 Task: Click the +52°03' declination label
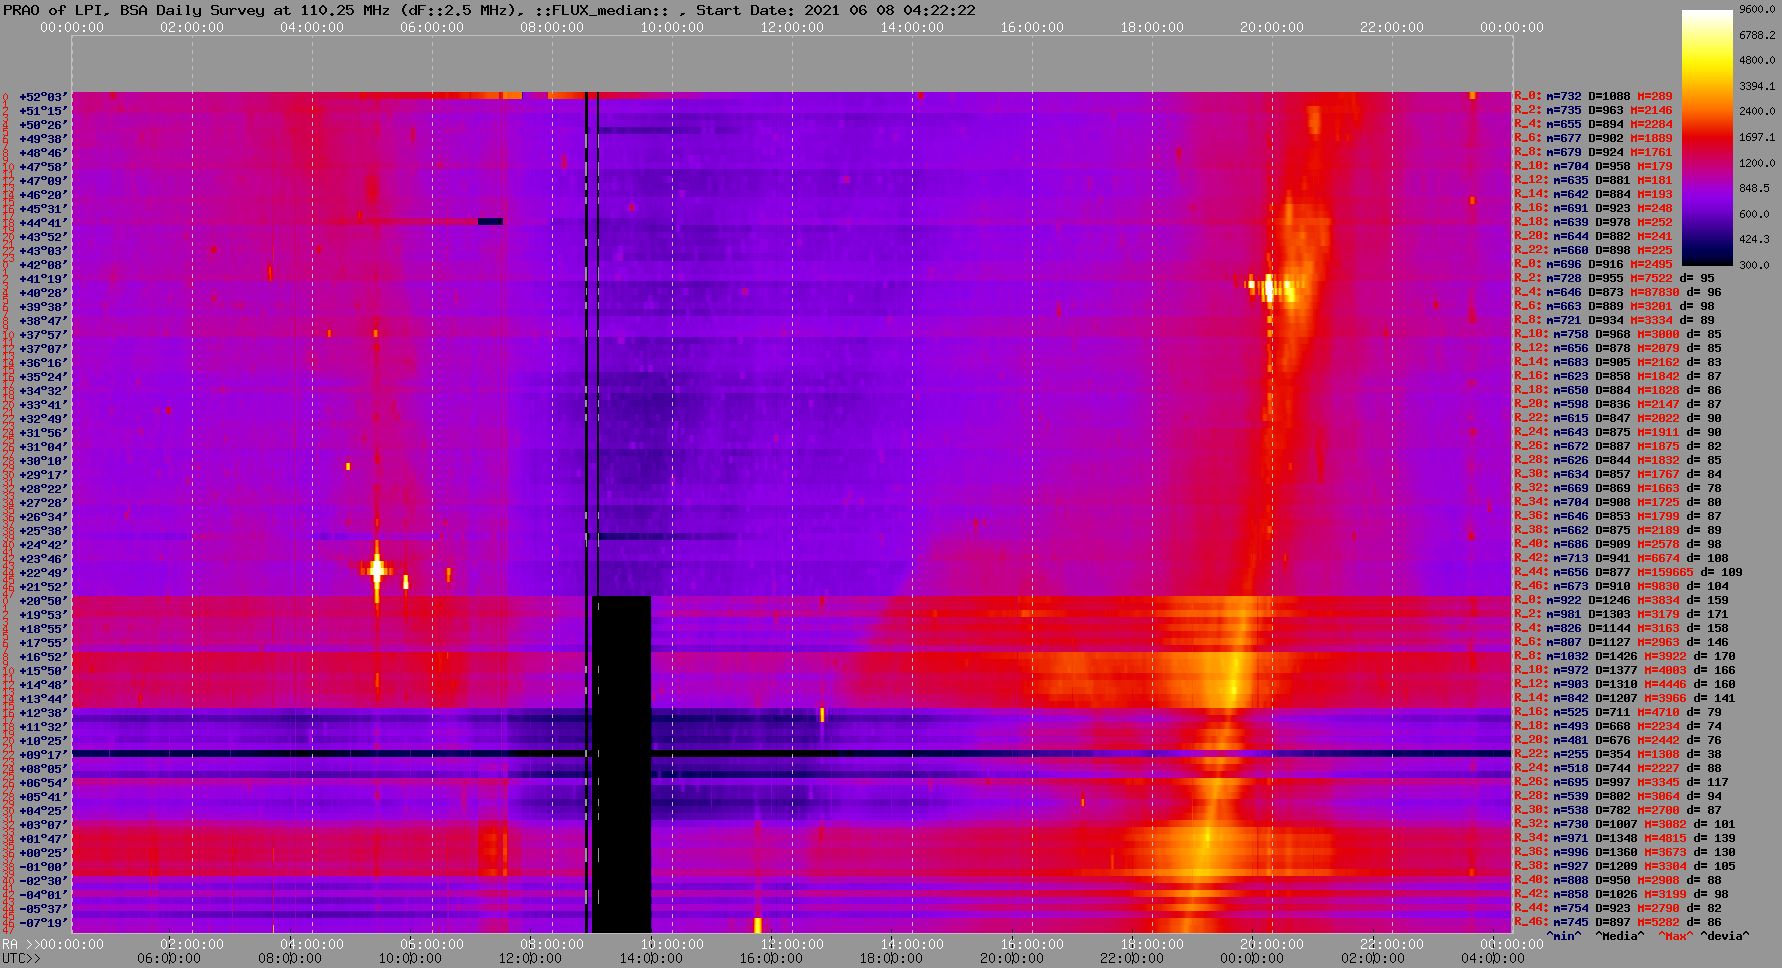[x=43, y=97]
